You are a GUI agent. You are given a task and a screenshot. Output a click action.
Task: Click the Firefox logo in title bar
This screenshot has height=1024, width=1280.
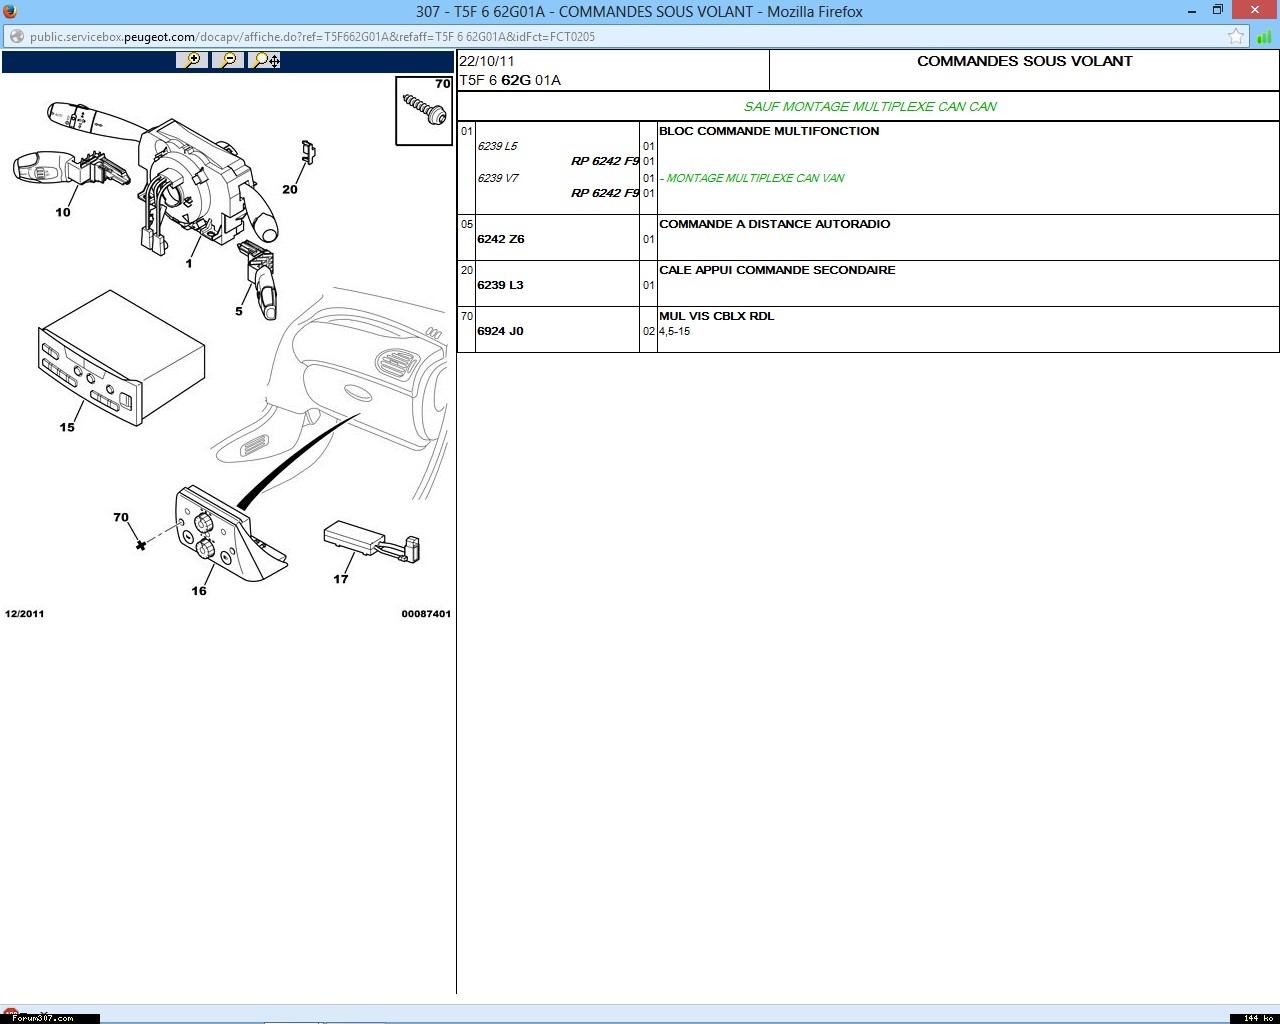pos(10,11)
